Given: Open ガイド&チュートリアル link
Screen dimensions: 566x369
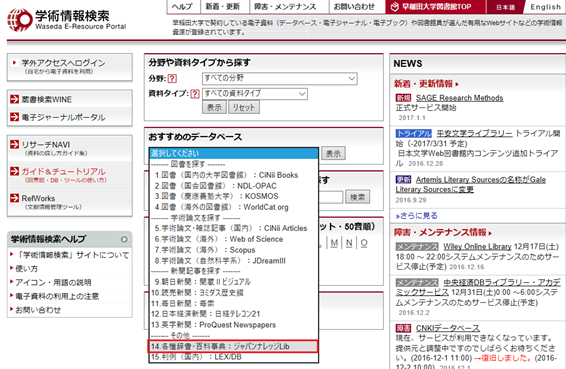Looking at the screenshot, I should 64,172.
